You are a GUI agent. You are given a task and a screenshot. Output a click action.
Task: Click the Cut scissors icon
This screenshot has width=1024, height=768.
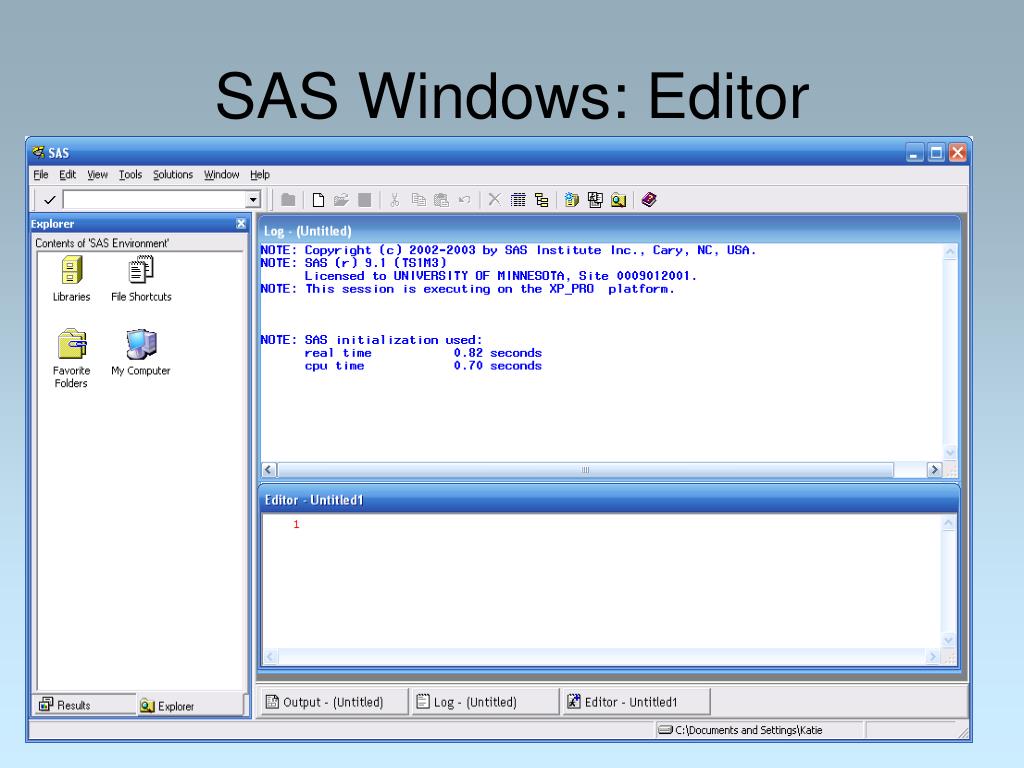click(x=394, y=200)
